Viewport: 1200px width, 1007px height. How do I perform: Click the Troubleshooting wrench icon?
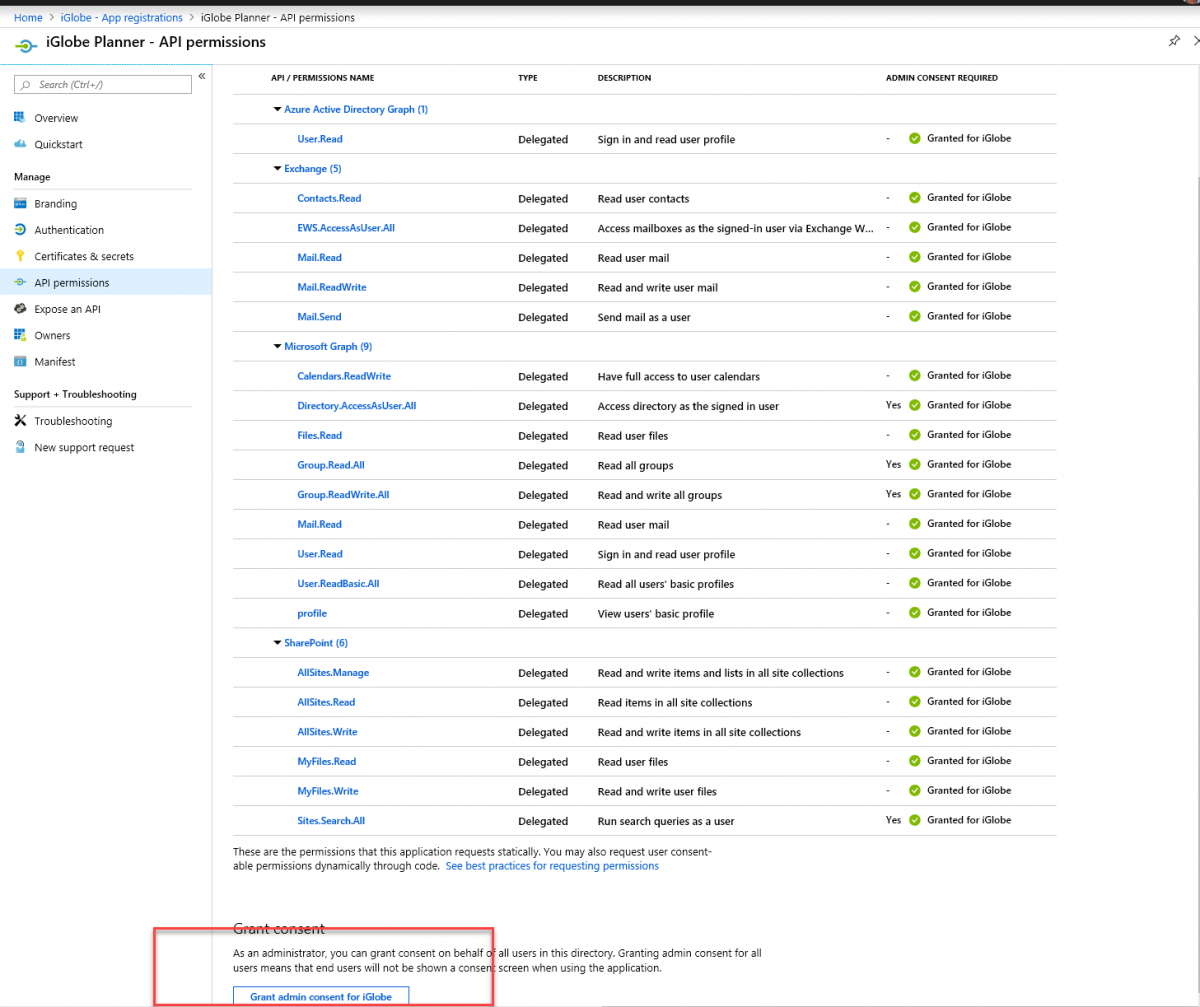pos(20,421)
